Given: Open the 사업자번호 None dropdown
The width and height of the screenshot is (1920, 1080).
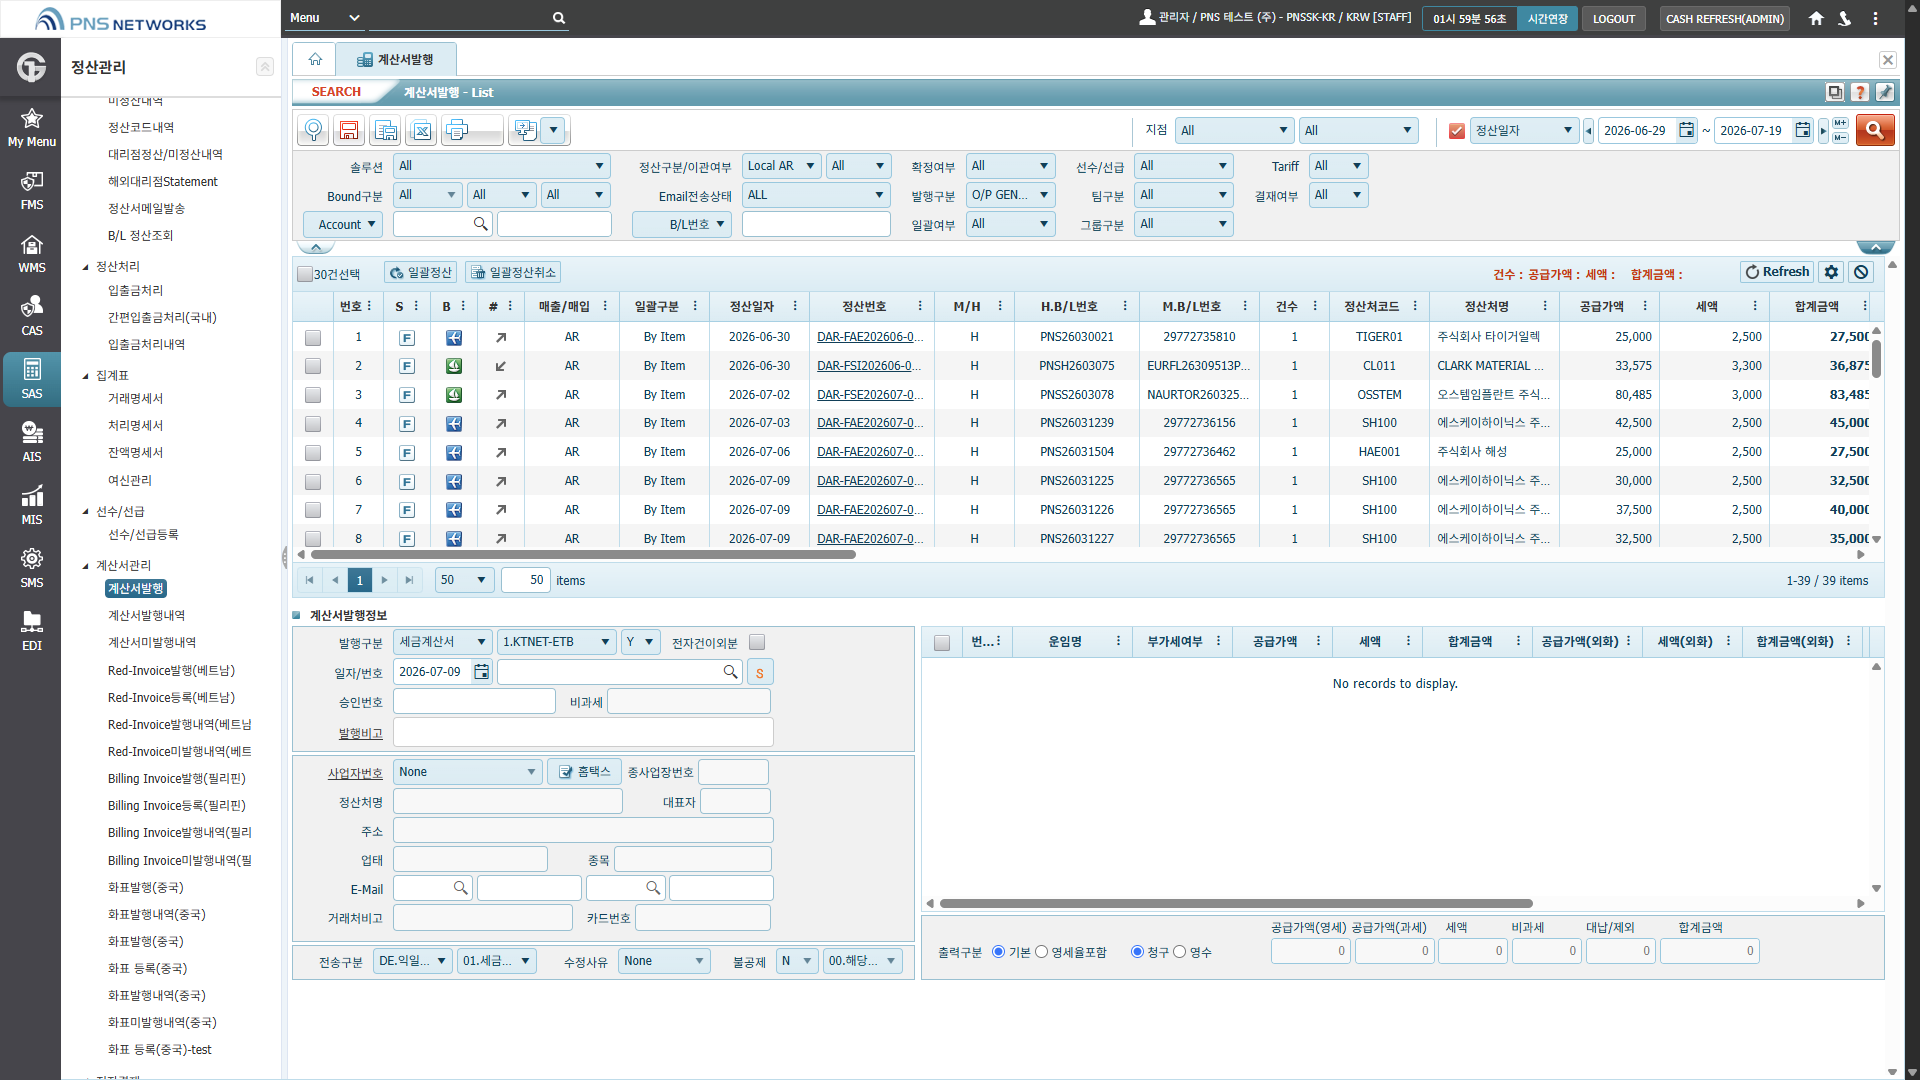Looking at the screenshot, I should [x=467, y=772].
